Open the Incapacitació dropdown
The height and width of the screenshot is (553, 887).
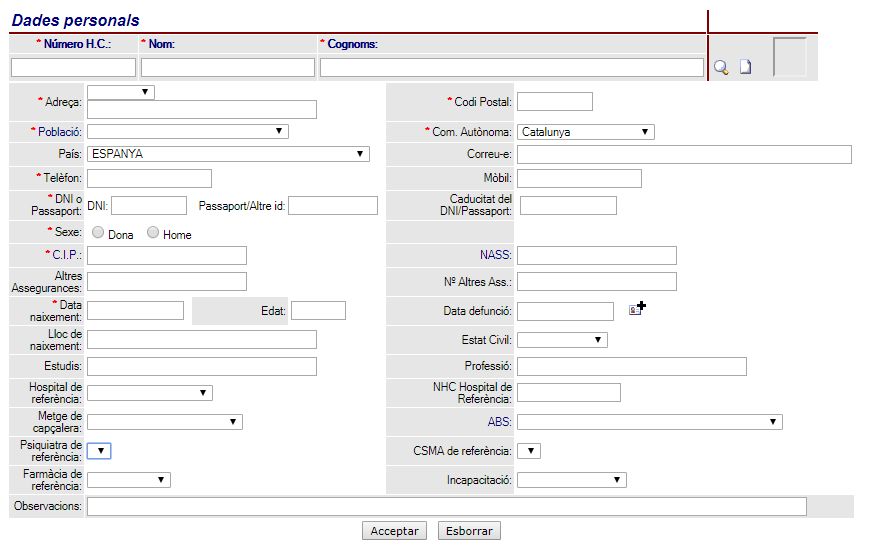pyautogui.click(x=571, y=480)
